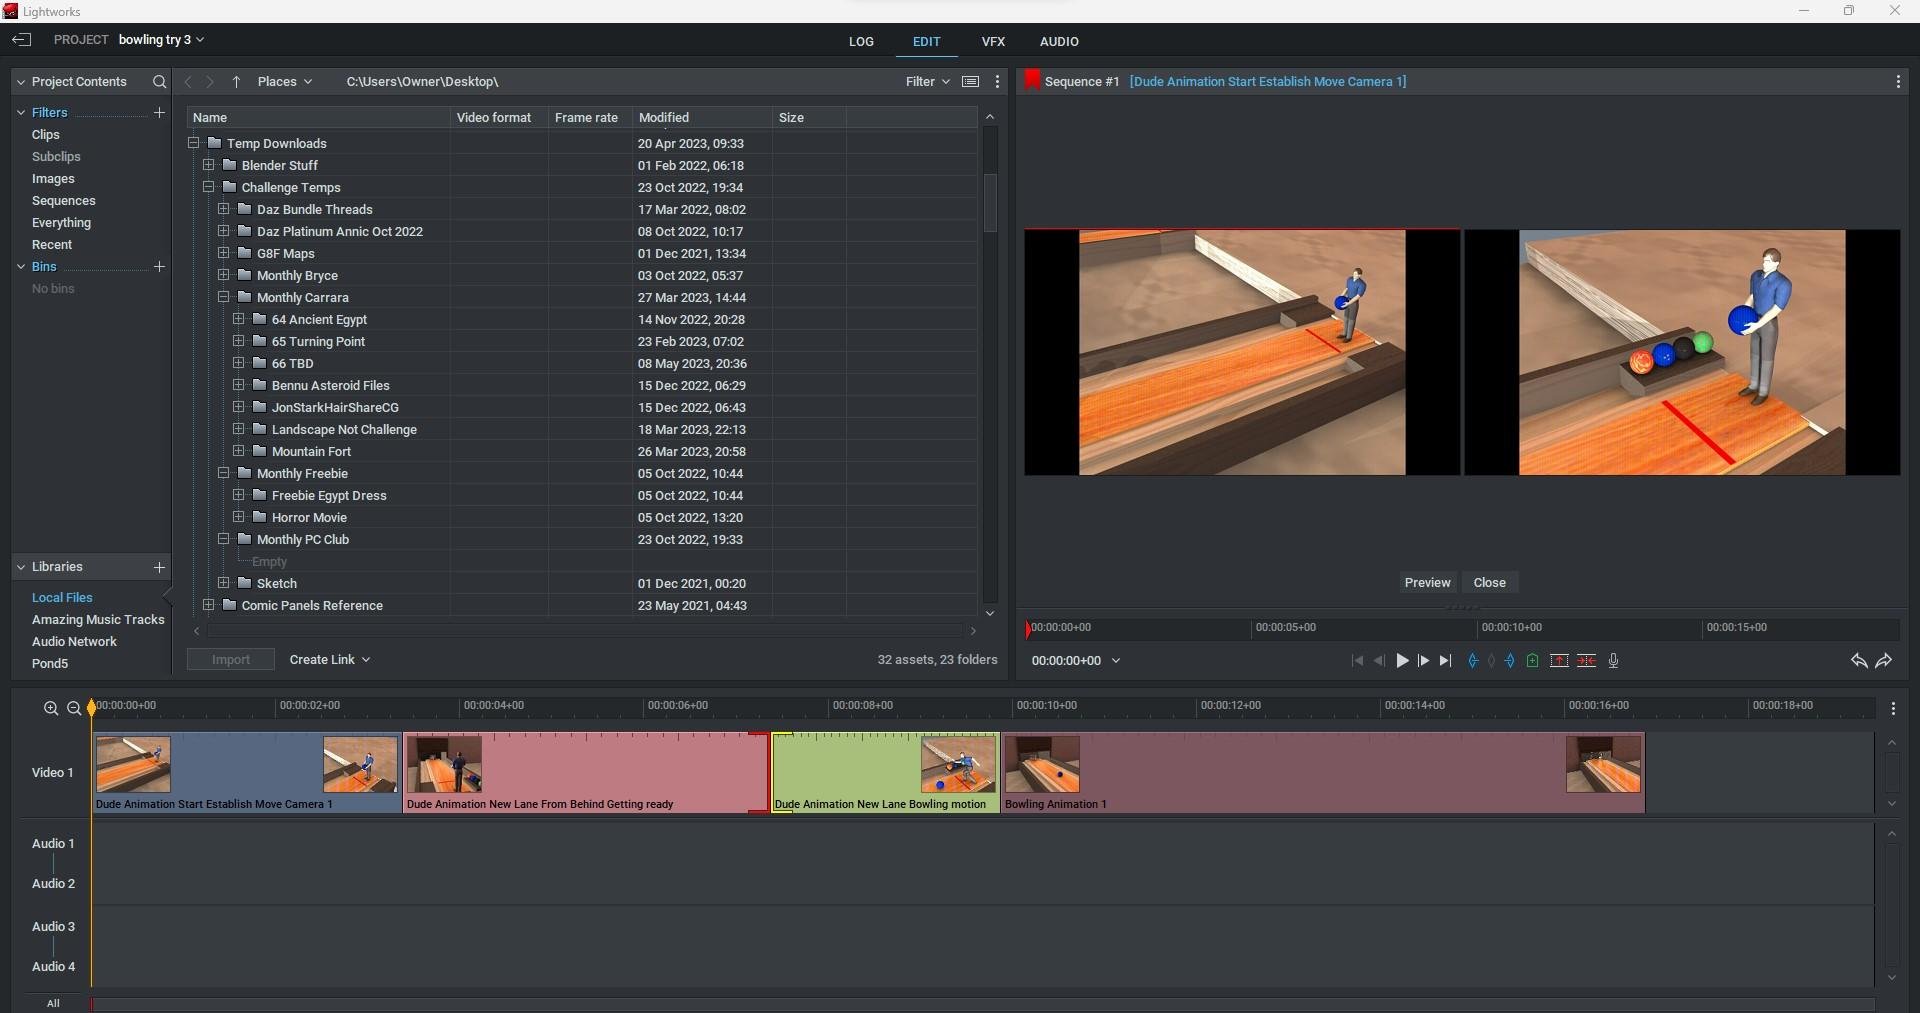Open the Create Link dropdown

pyautogui.click(x=329, y=660)
